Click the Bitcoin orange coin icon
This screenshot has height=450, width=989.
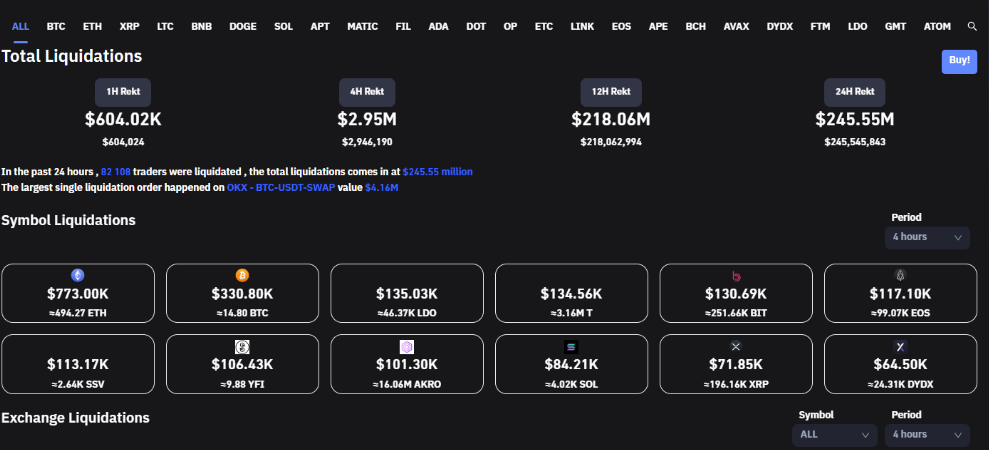[x=242, y=275]
